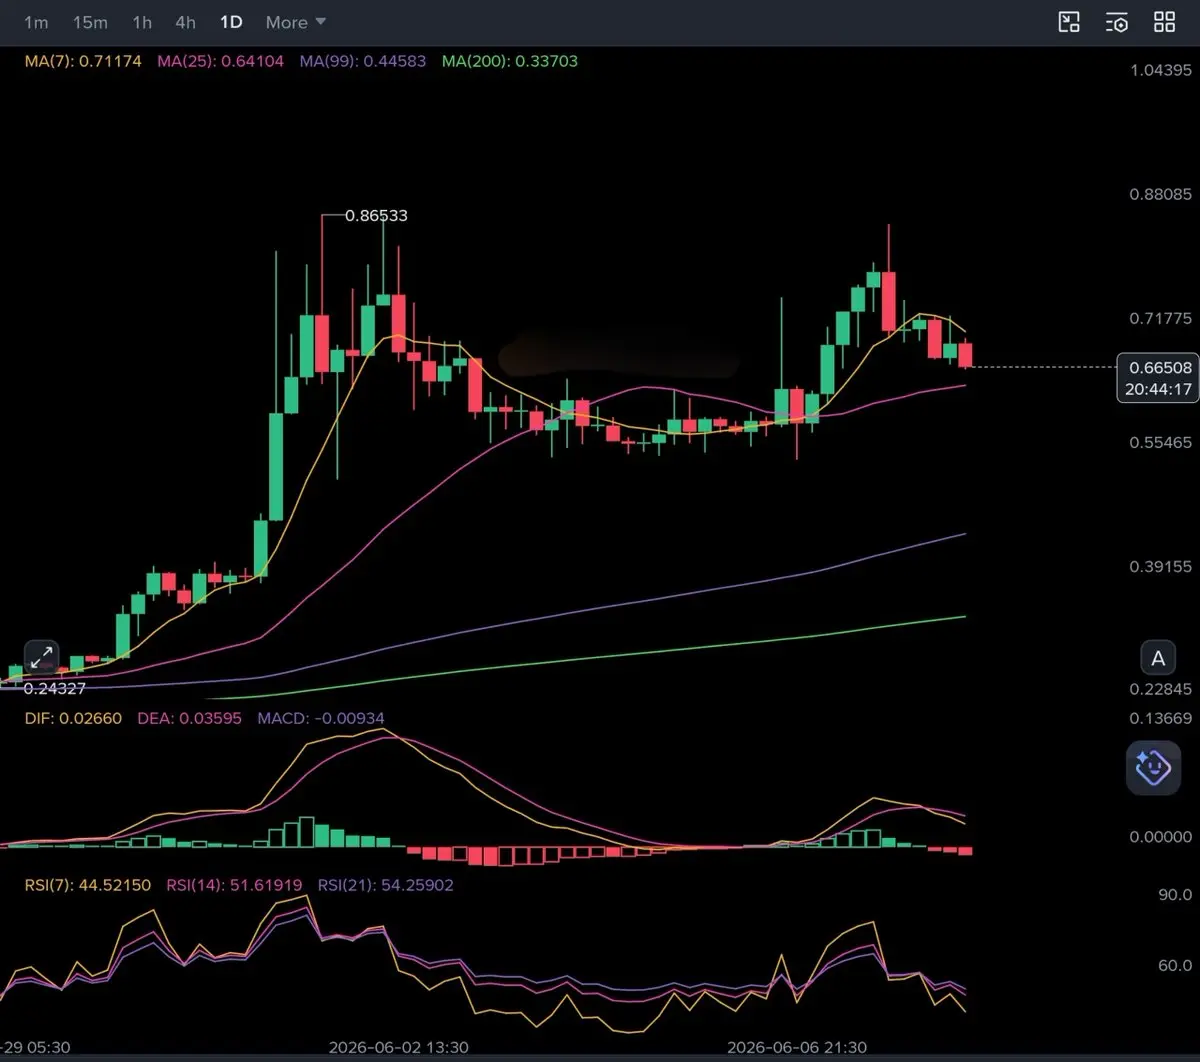Viewport: 1200px width, 1062px height.
Task: Click the 0.88085 price axis label
Action: (x=1160, y=194)
